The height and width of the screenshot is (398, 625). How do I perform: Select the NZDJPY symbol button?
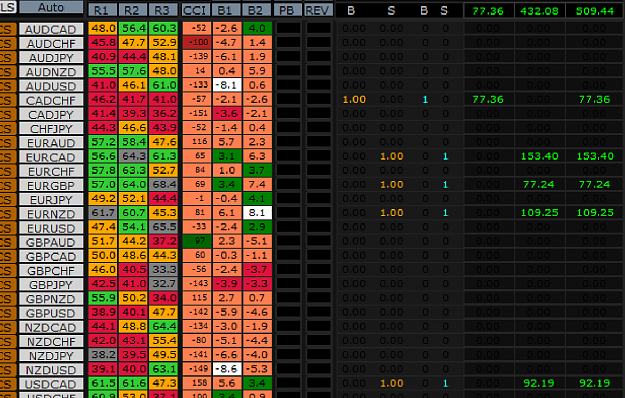point(51,356)
